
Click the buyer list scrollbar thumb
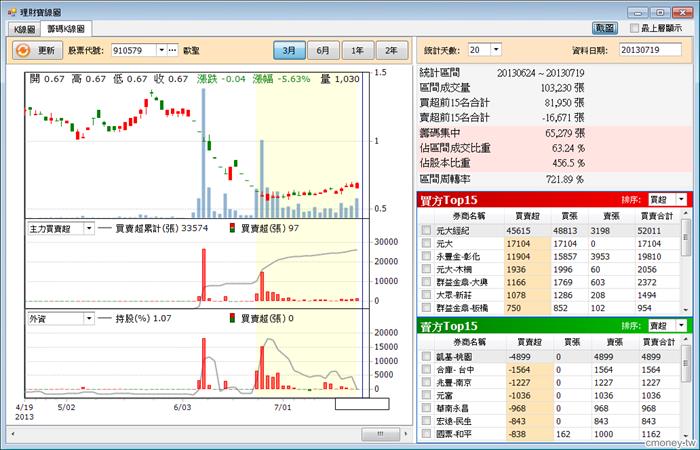tap(686, 238)
